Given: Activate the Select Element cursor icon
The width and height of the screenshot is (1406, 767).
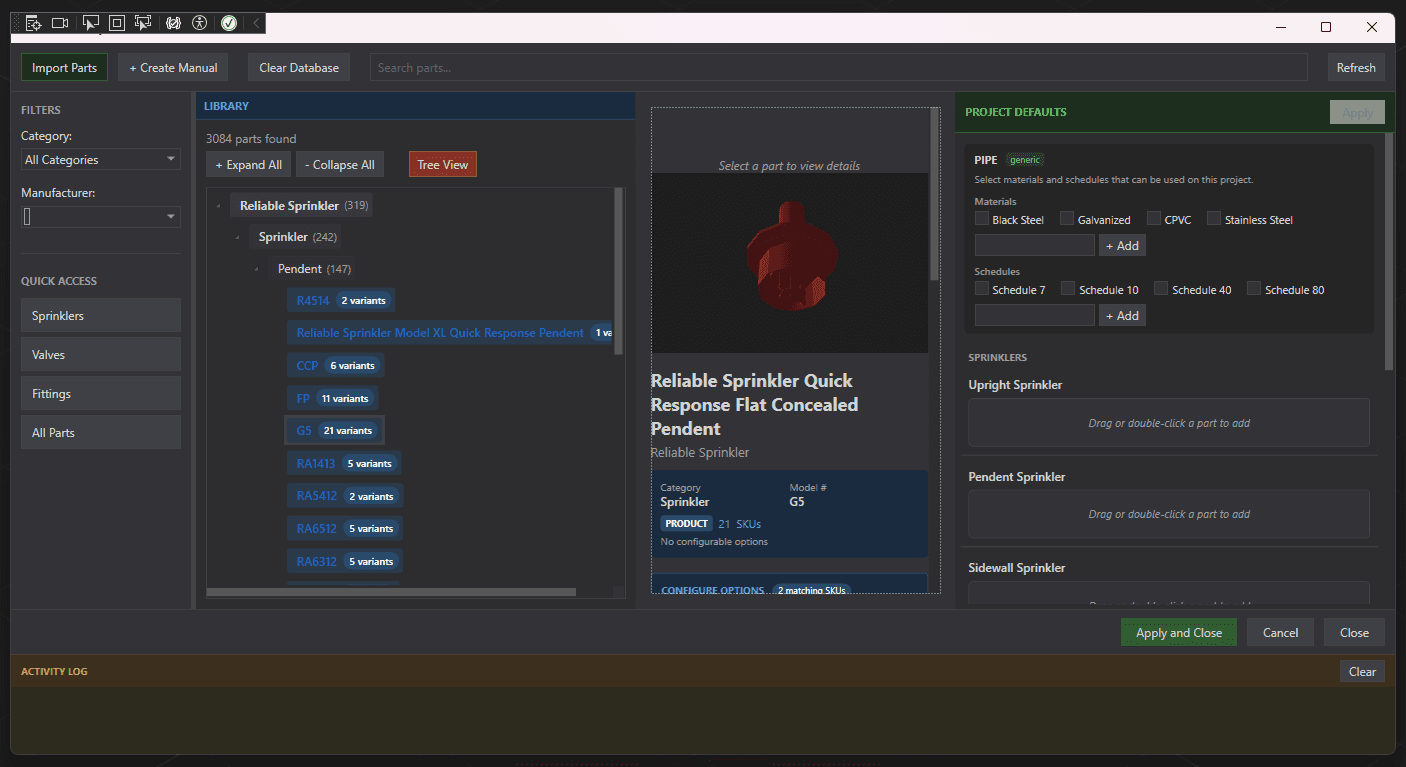Looking at the screenshot, I should tap(91, 23).
